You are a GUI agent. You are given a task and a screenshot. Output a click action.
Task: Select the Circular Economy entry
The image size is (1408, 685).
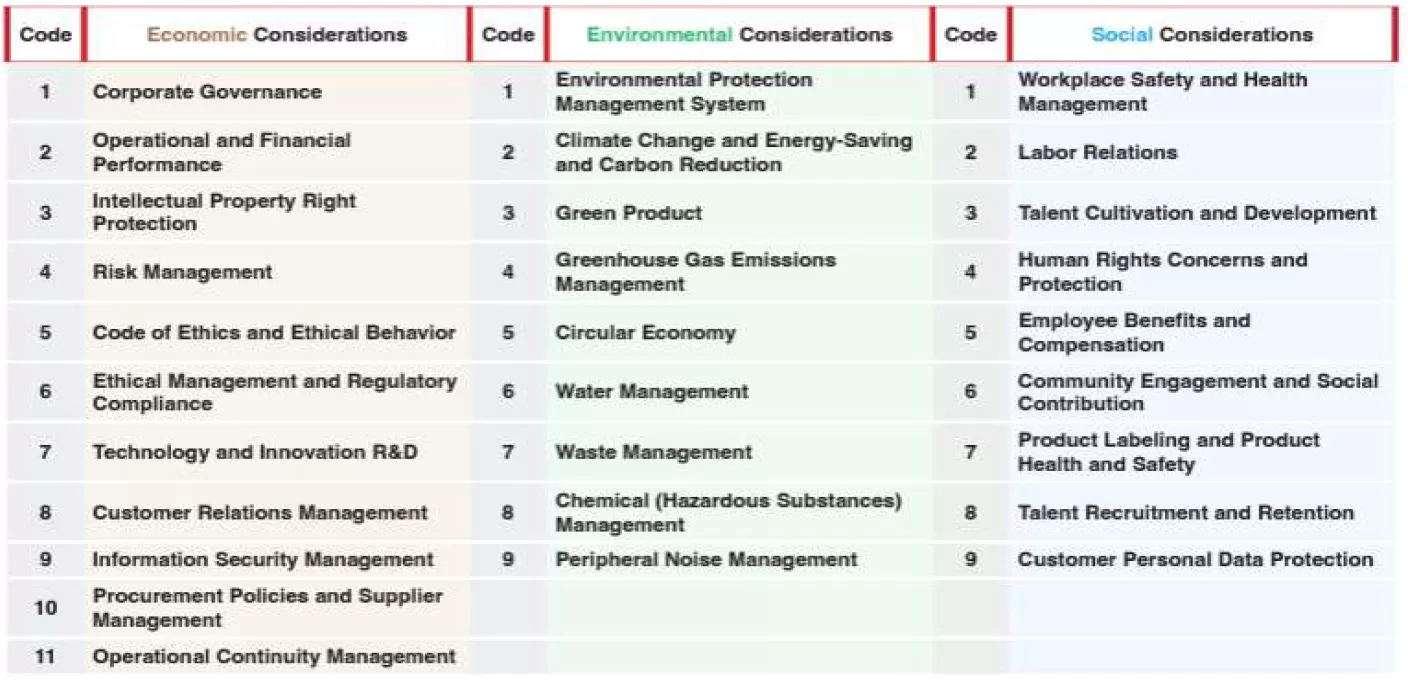[x=645, y=333]
